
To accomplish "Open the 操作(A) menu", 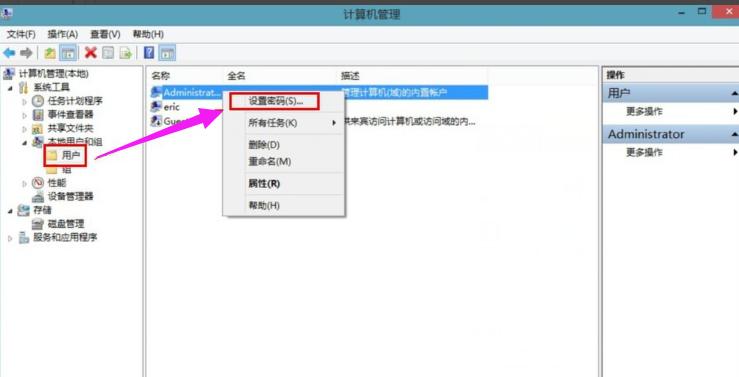I will (63, 34).
